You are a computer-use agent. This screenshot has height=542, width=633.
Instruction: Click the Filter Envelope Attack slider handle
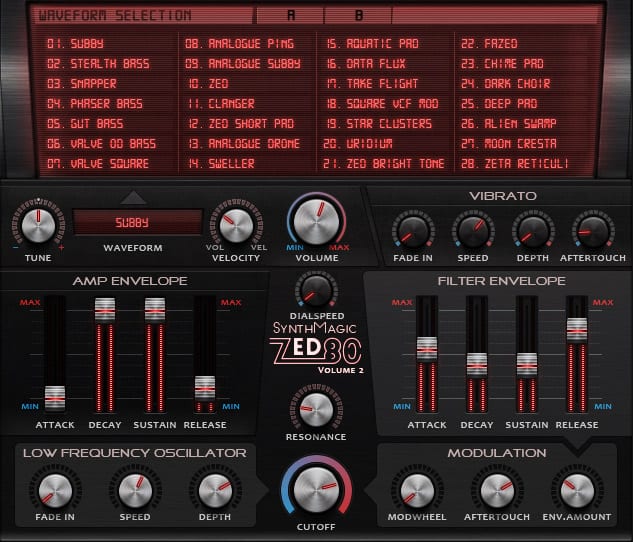427,349
